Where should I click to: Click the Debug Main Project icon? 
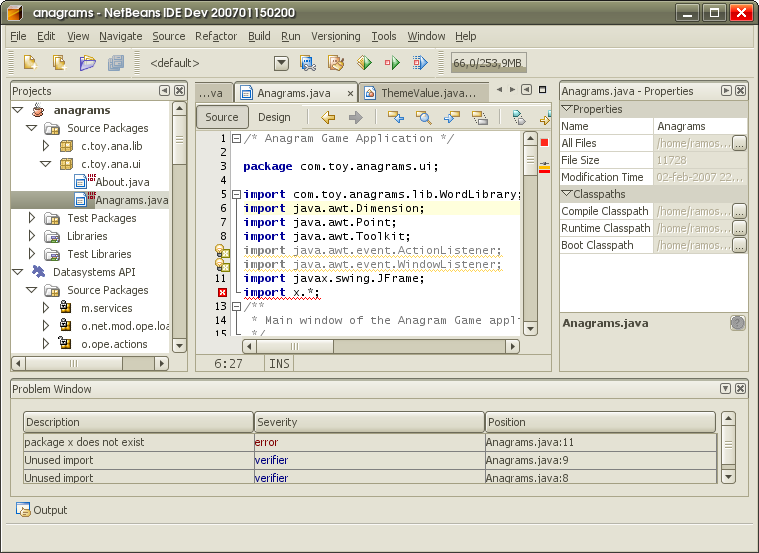tap(393, 63)
